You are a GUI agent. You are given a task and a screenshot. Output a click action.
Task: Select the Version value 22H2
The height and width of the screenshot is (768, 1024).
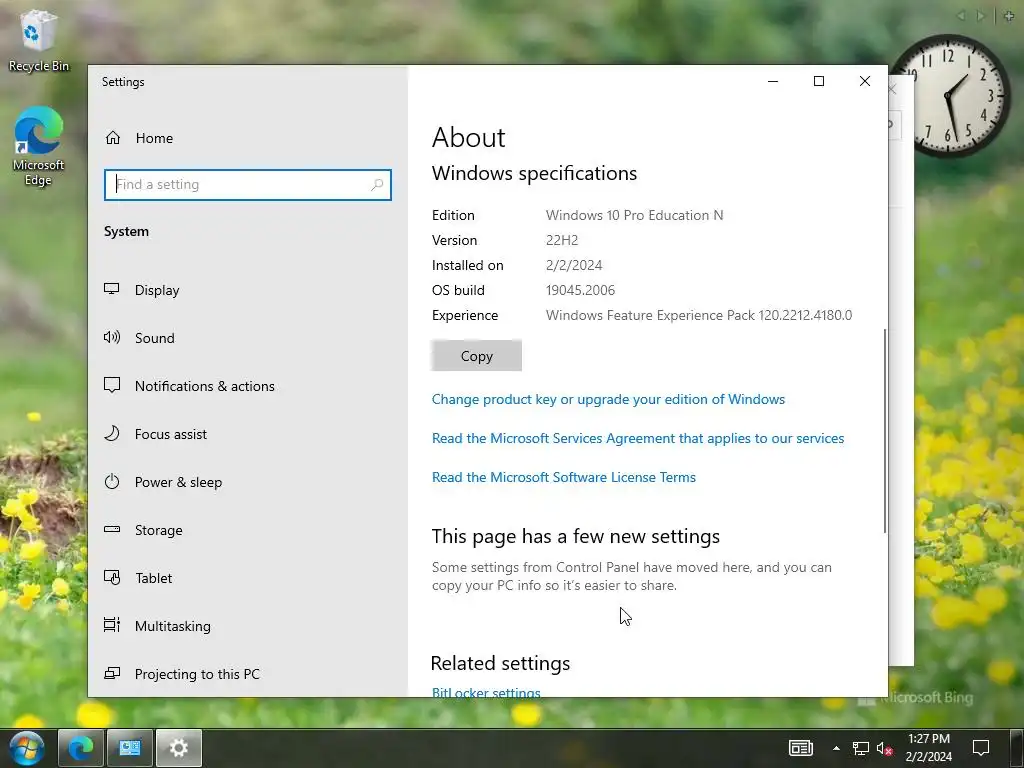tap(562, 240)
